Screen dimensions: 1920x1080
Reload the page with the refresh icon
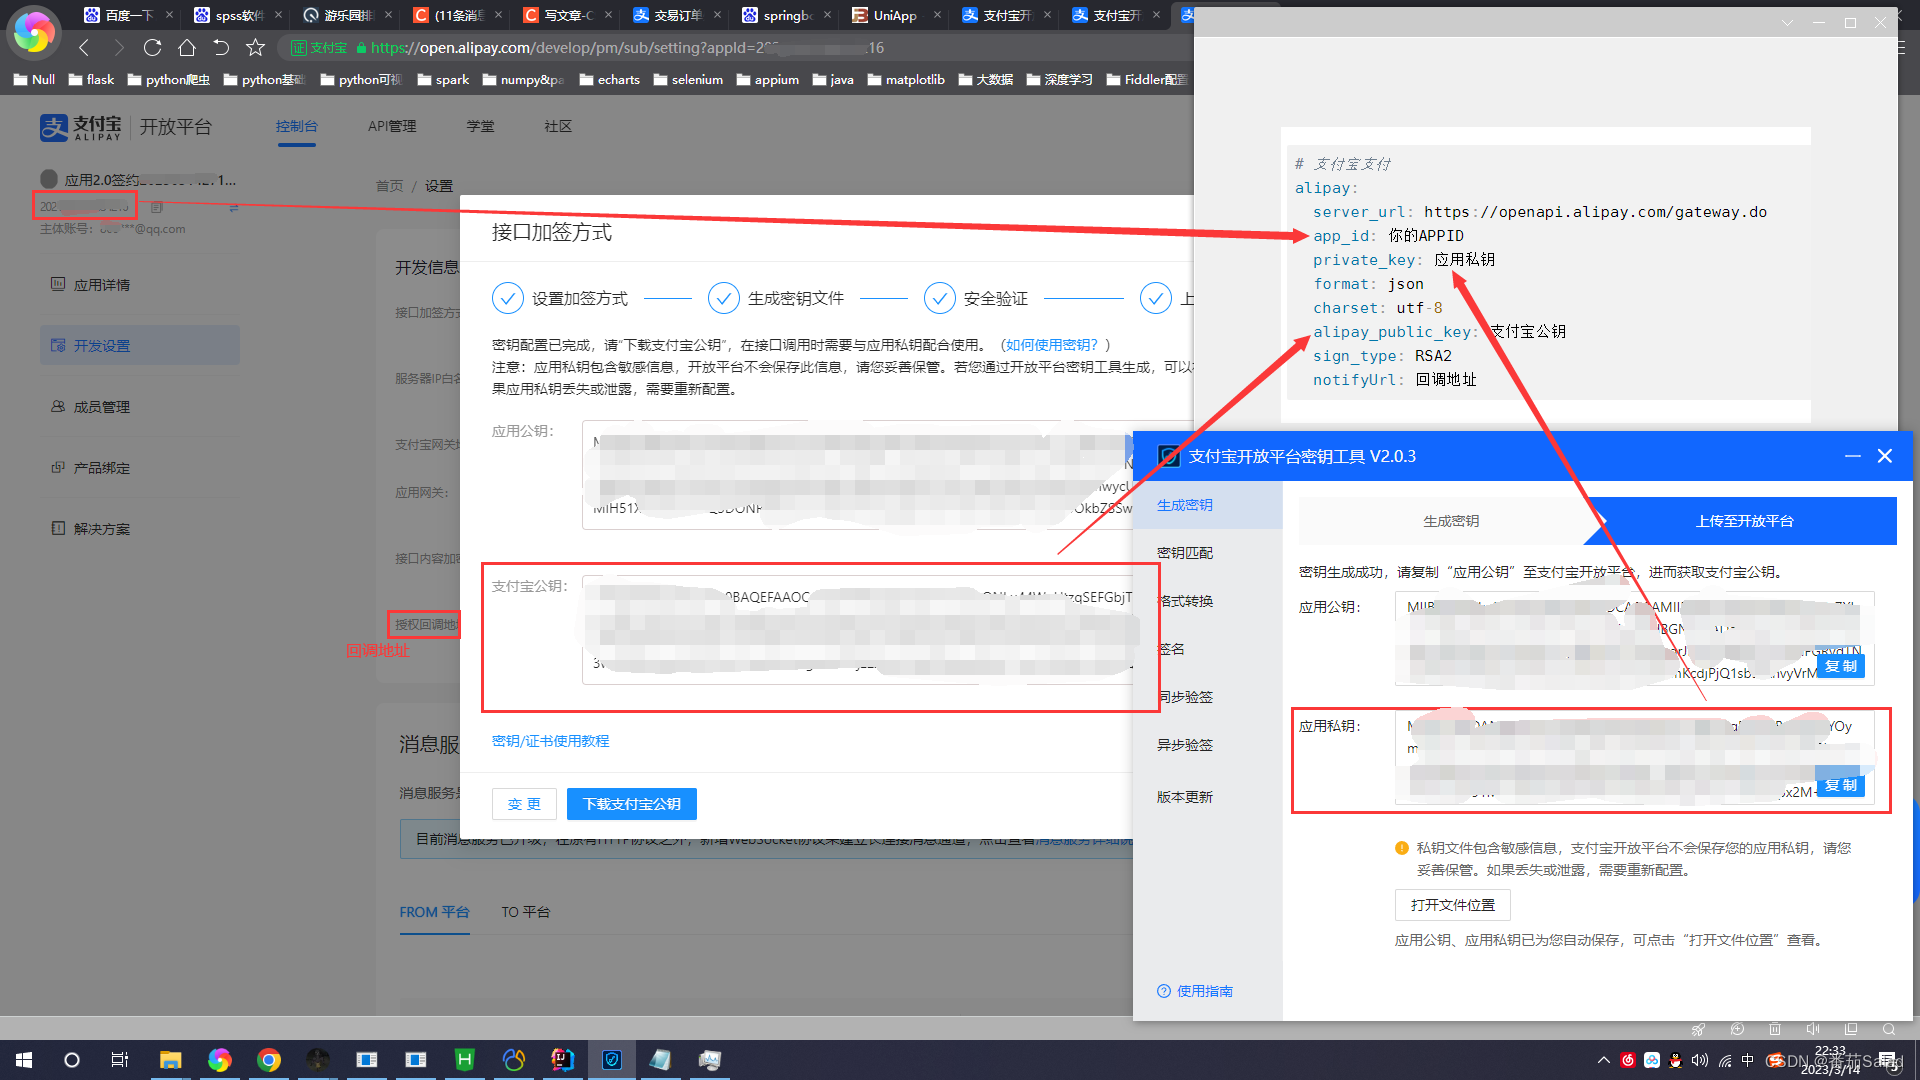click(152, 47)
